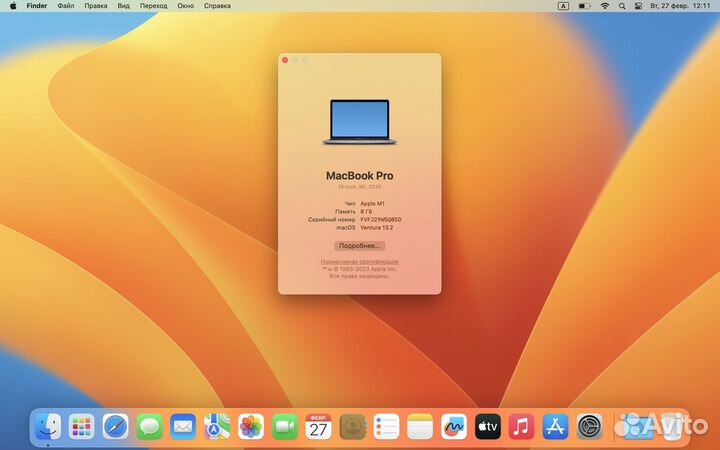The height and width of the screenshot is (450, 720).
Task: Open the Notes app in the Dock
Action: [x=420, y=427]
